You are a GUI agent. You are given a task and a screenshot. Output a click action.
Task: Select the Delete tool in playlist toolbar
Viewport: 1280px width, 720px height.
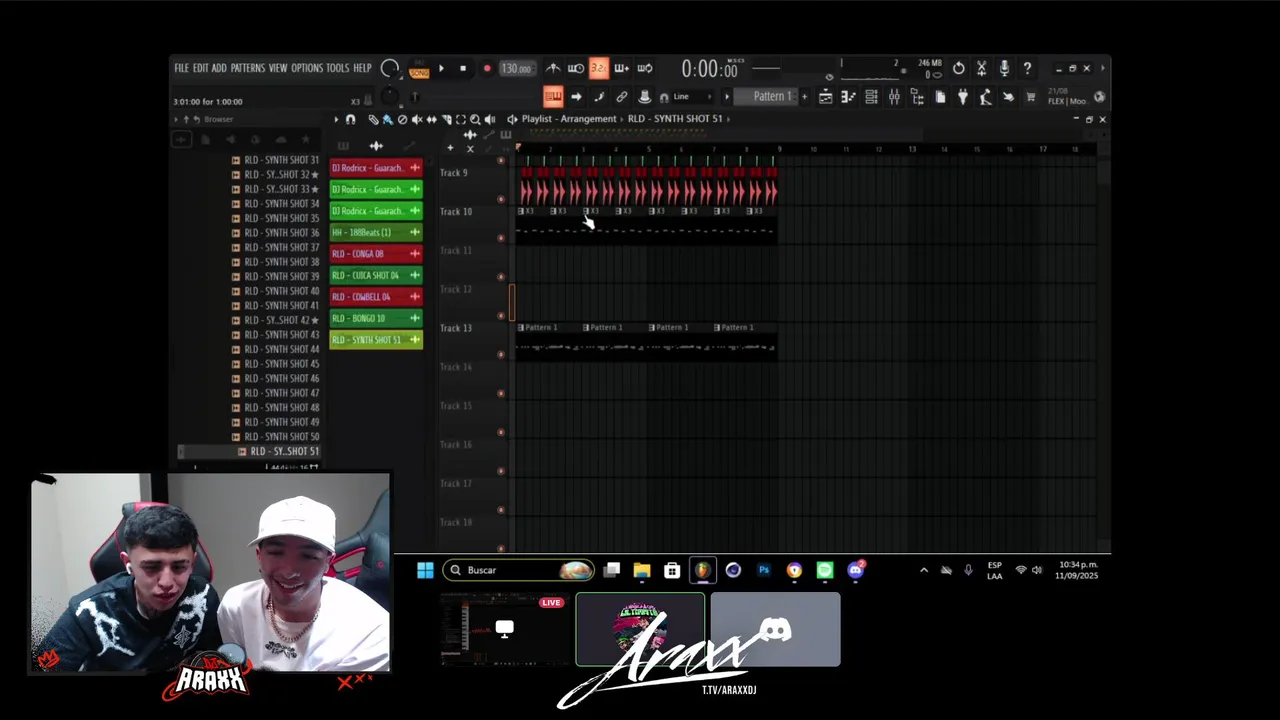click(402, 119)
